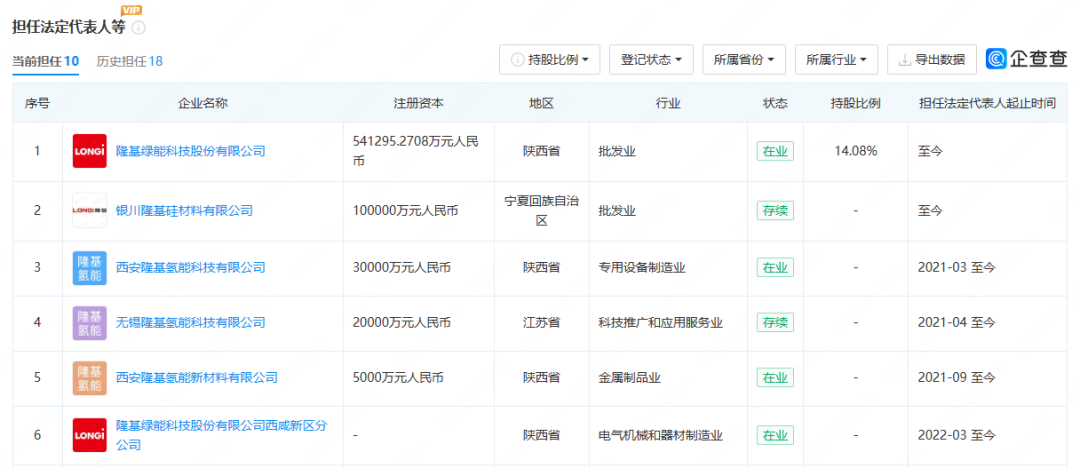Click the 企查查 brand logo
1080x468 pixels.
click(1027, 59)
